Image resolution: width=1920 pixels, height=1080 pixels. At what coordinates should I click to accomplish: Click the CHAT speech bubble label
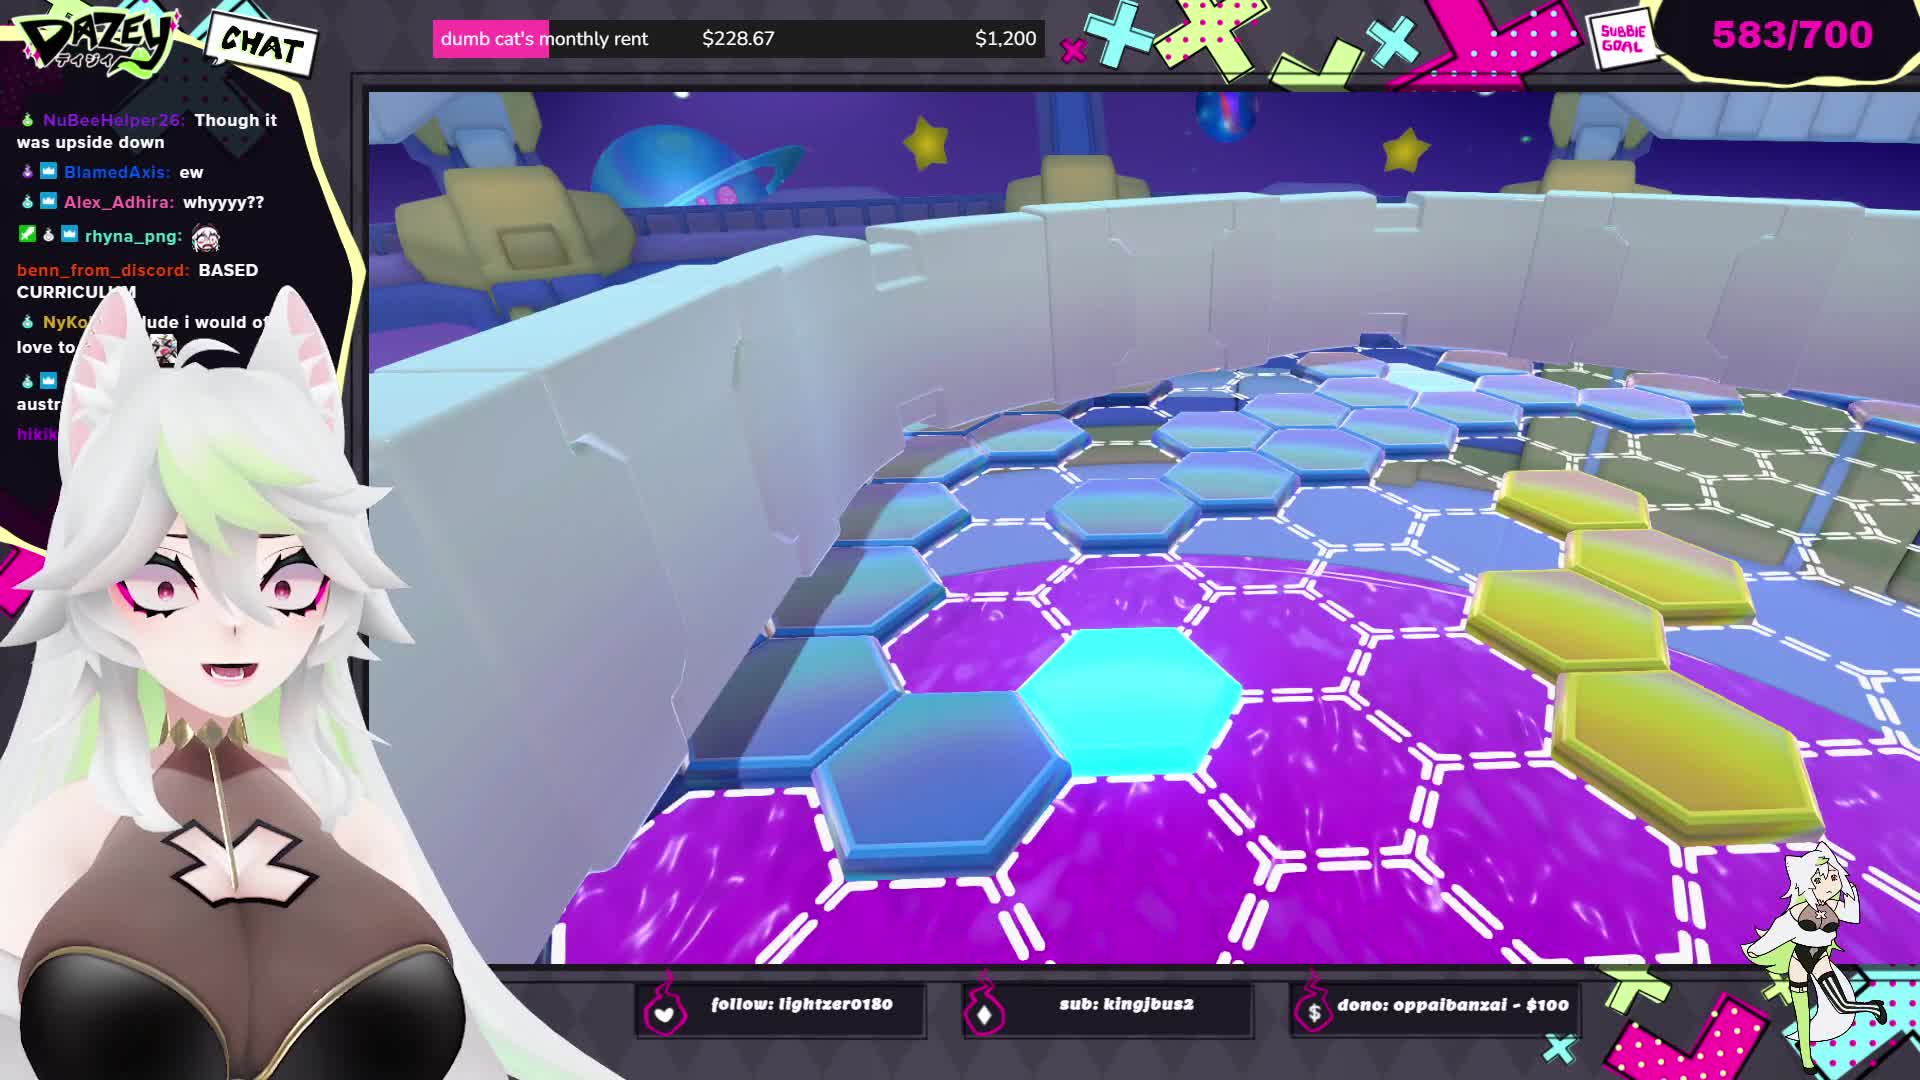(262, 44)
